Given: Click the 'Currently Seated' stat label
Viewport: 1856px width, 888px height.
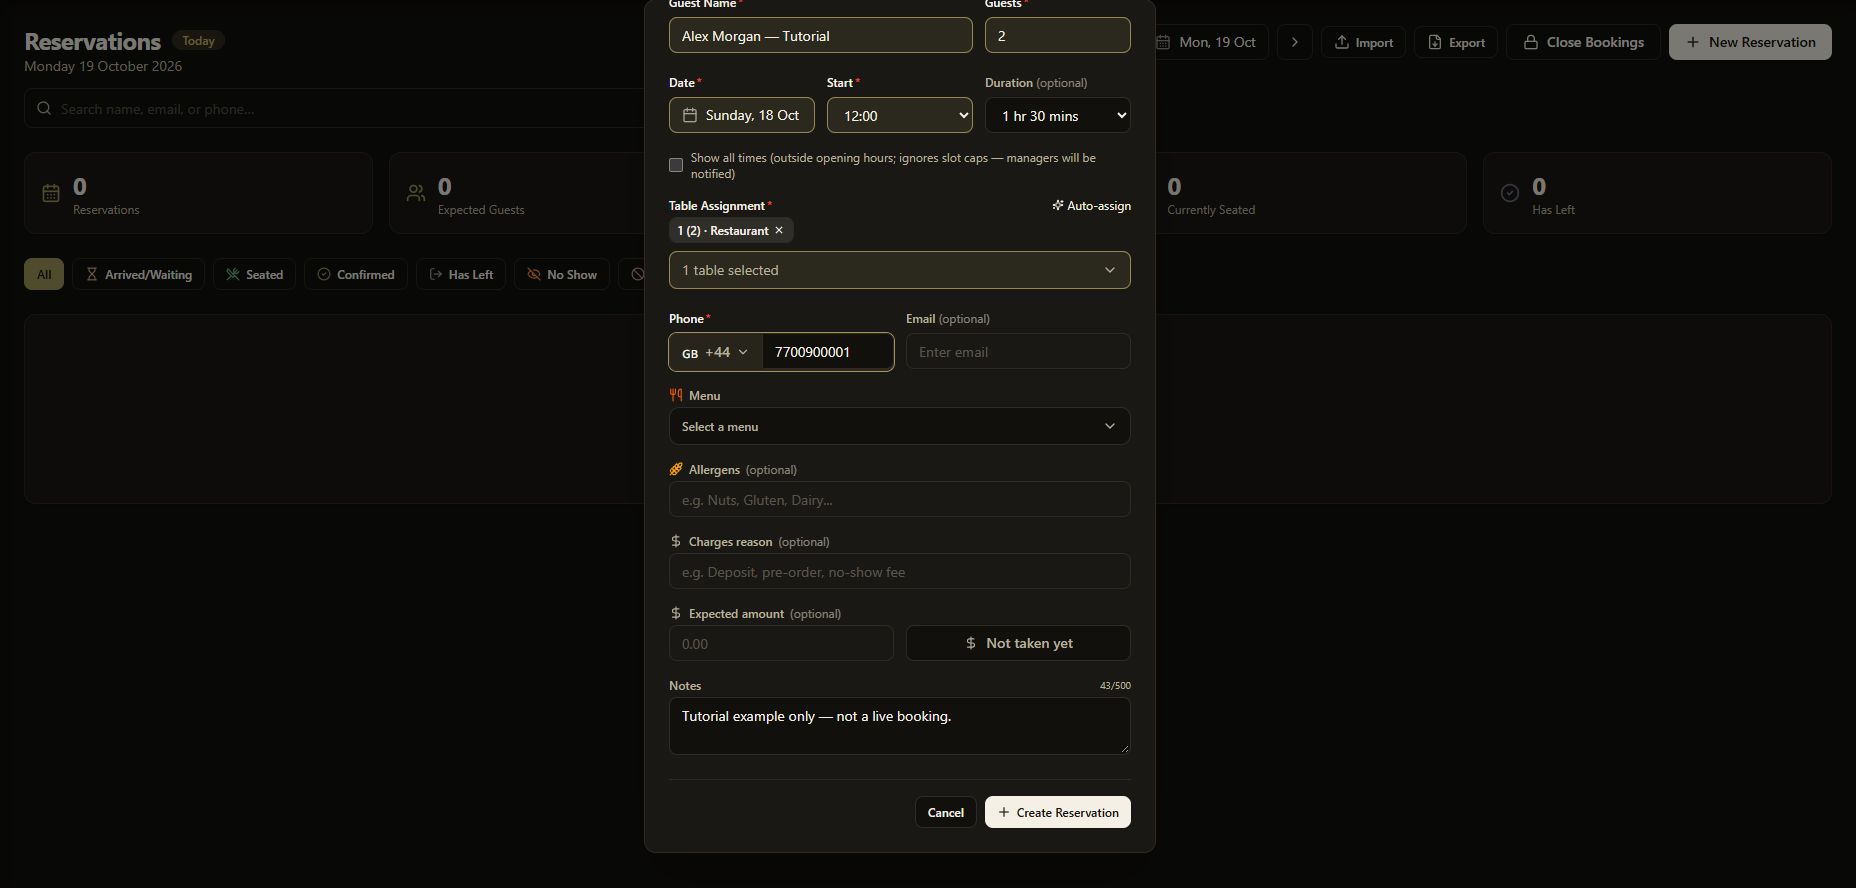Looking at the screenshot, I should [x=1211, y=210].
